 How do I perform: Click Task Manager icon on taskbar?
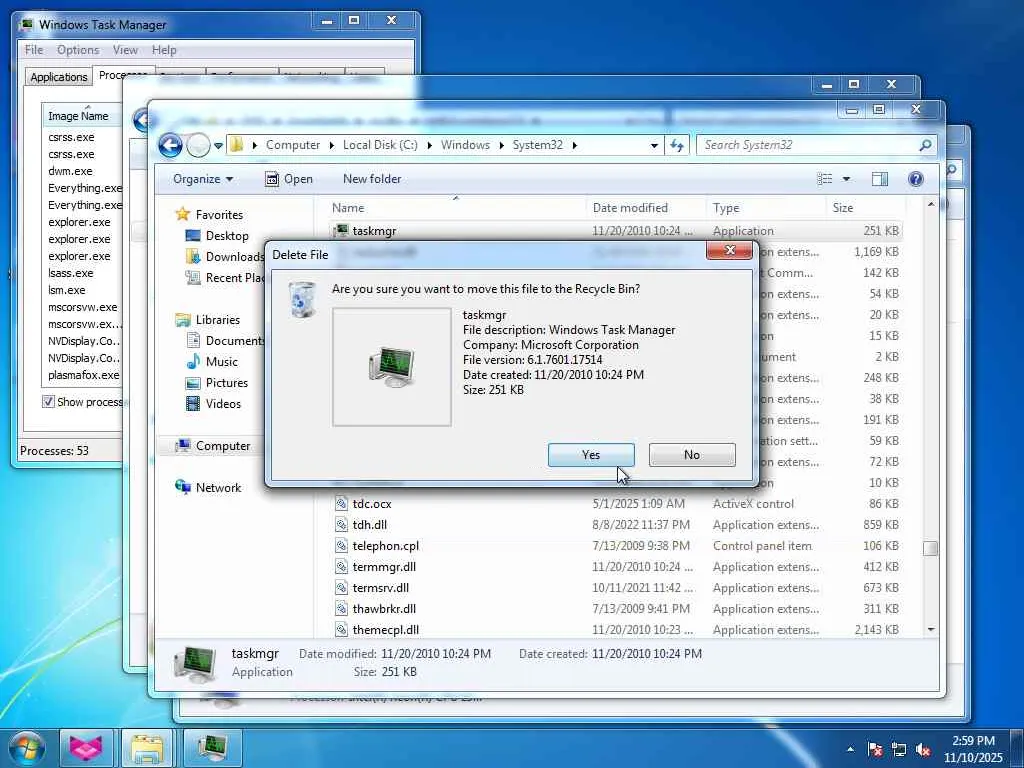coord(212,748)
